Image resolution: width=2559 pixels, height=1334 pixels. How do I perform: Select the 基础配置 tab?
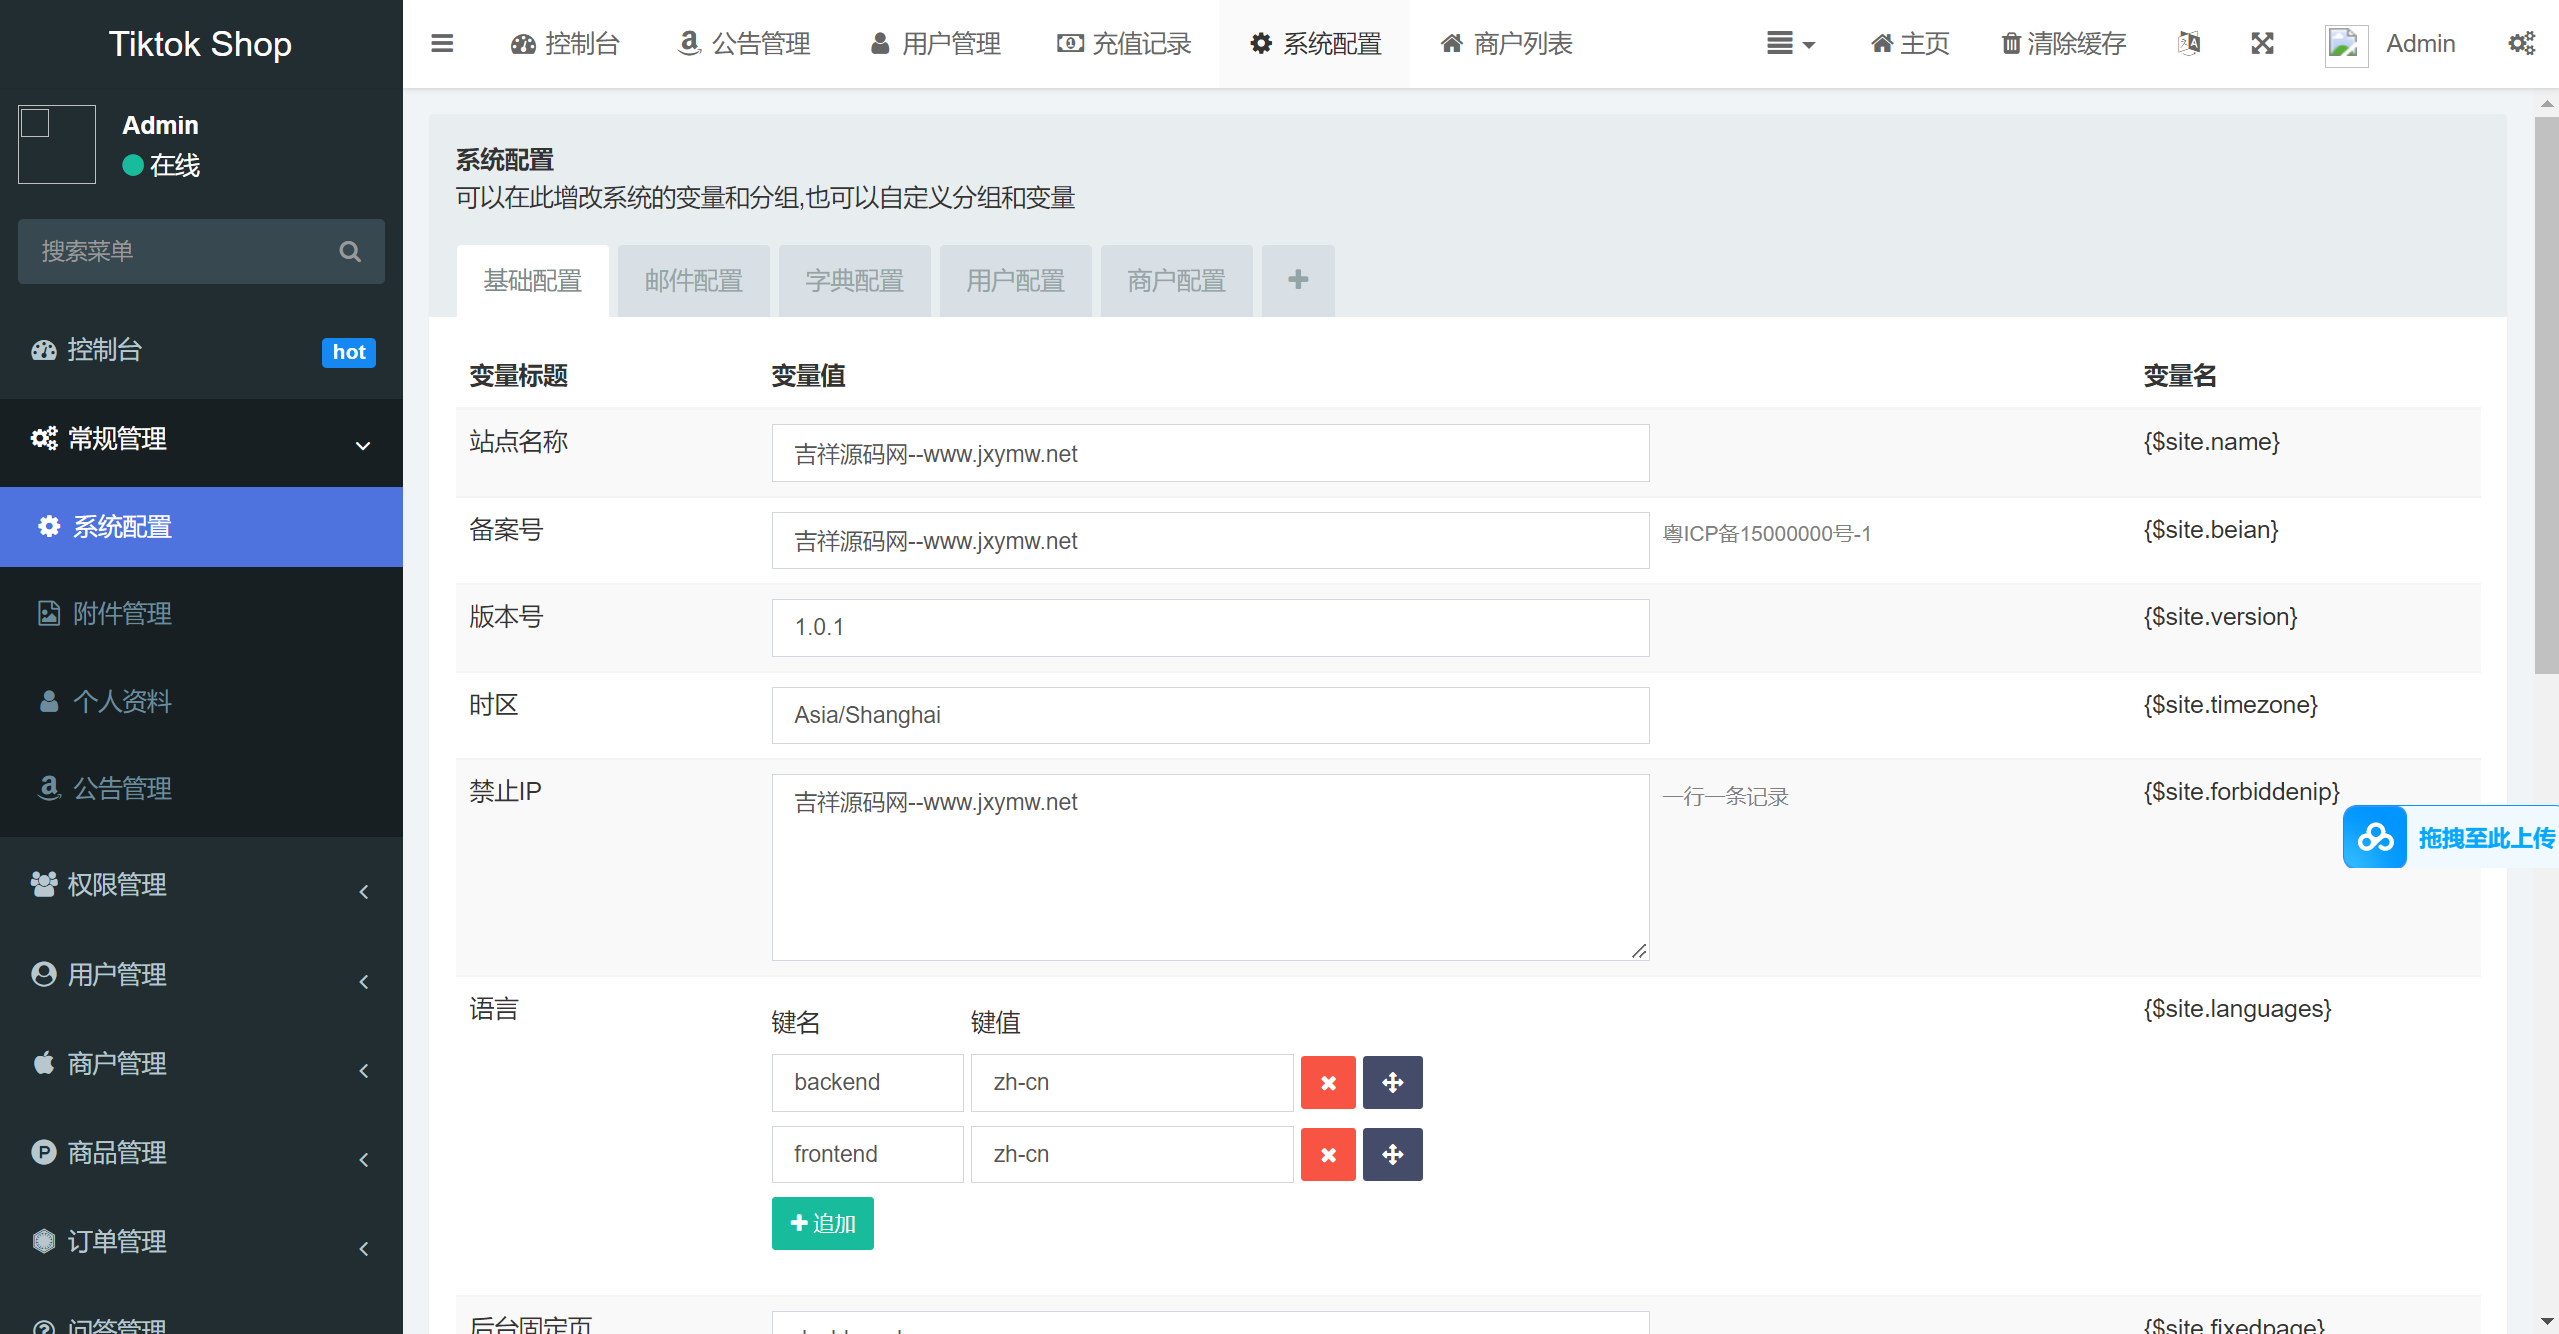pos(533,281)
